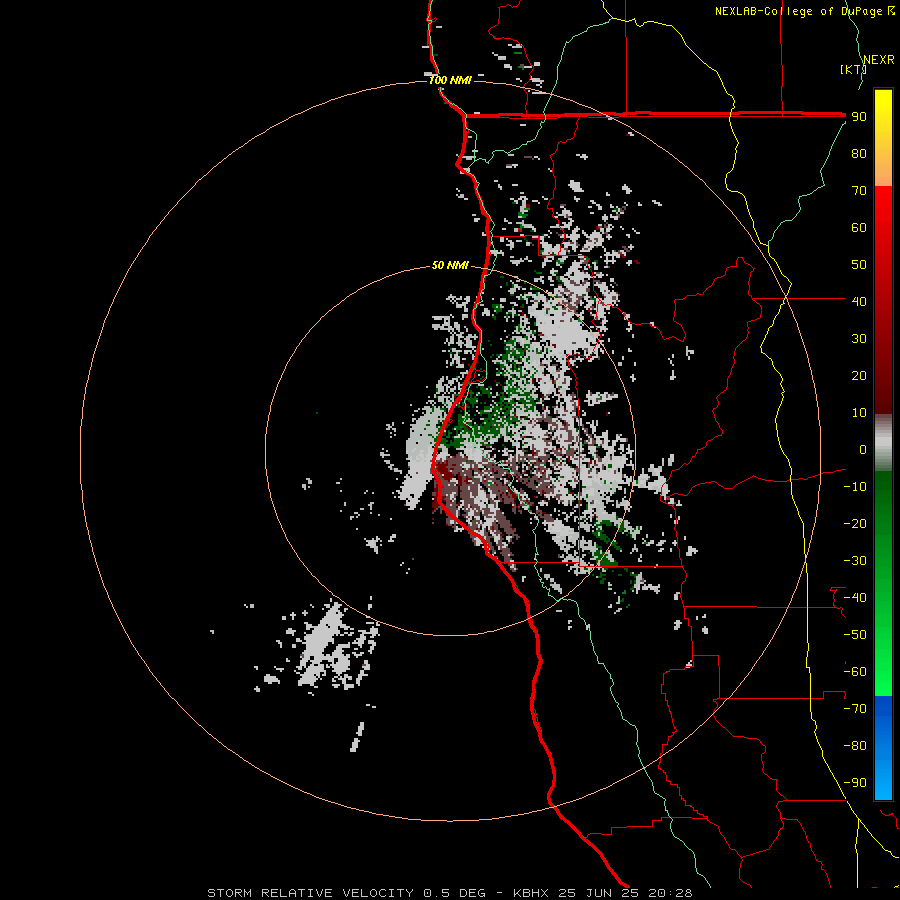This screenshot has width=900, height=900.
Task: Click the 60 value on velocity scale
Action: click(x=859, y=227)
